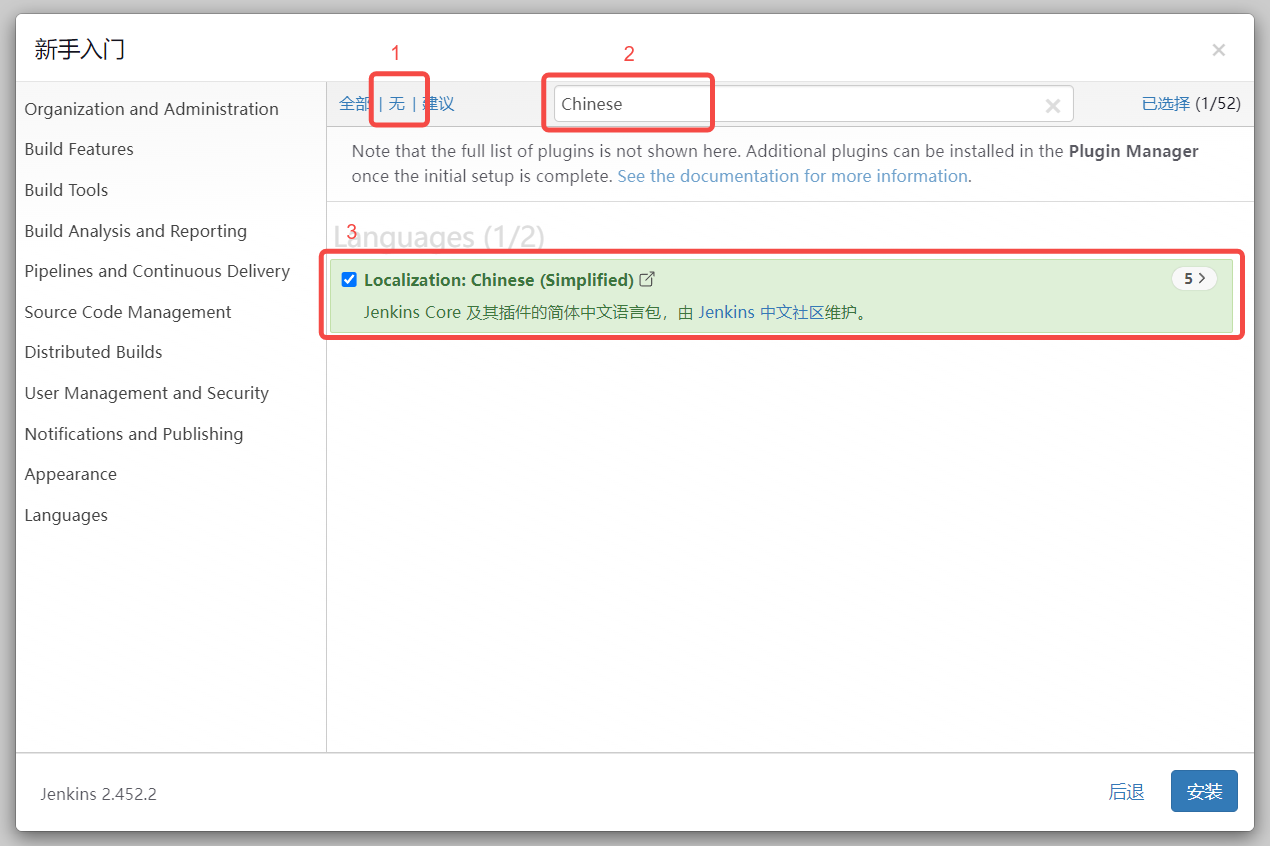Go to Notifications and Publishing category
The image size is (1270, 846).
[134, 434]
